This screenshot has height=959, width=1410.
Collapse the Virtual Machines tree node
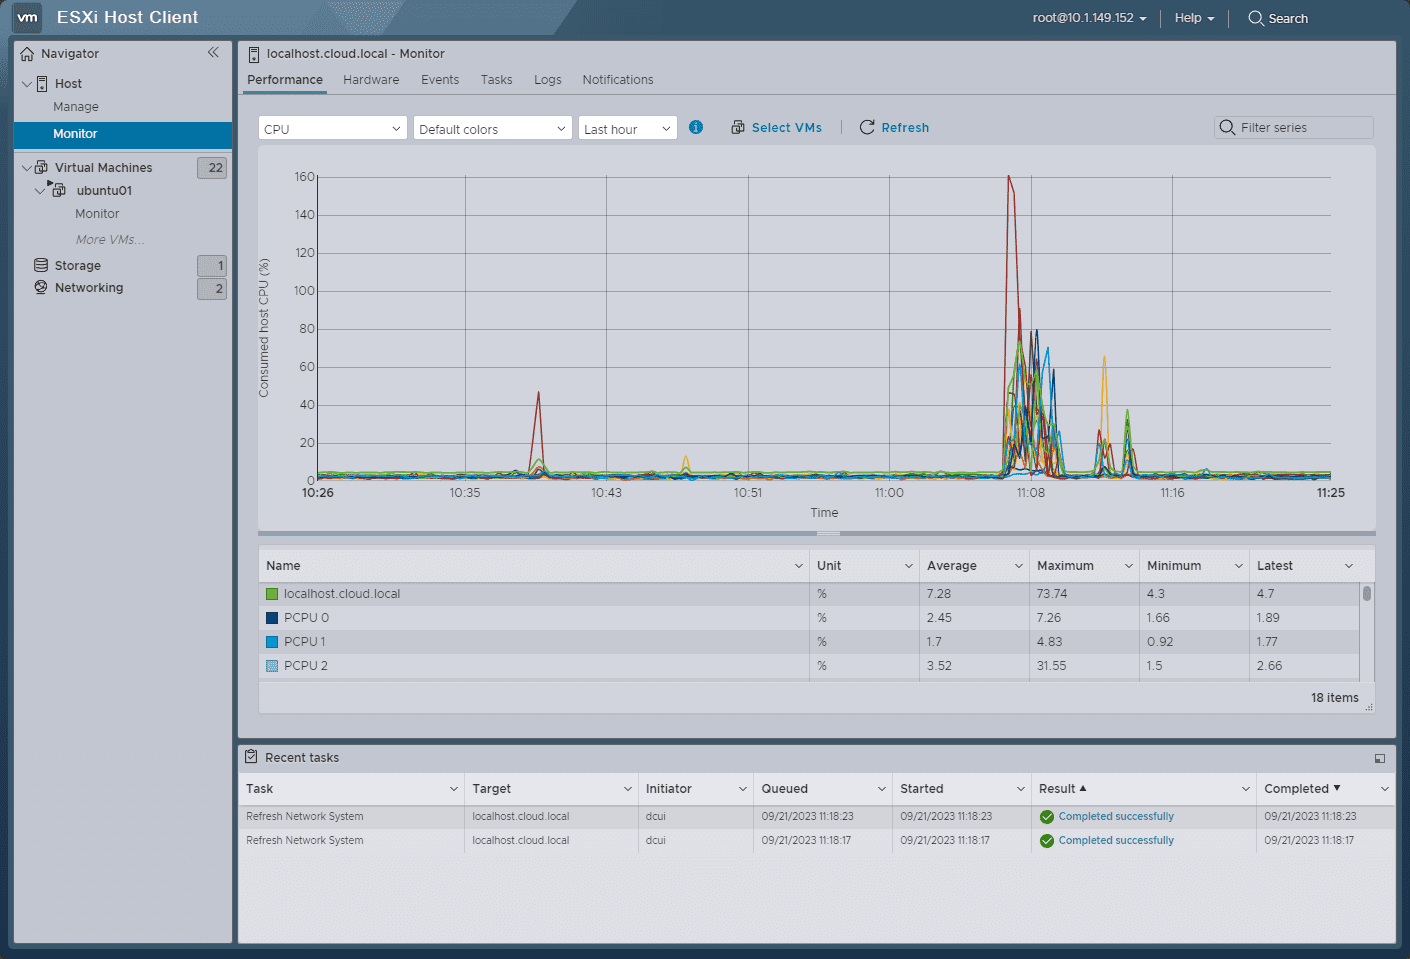pos(27,168)
